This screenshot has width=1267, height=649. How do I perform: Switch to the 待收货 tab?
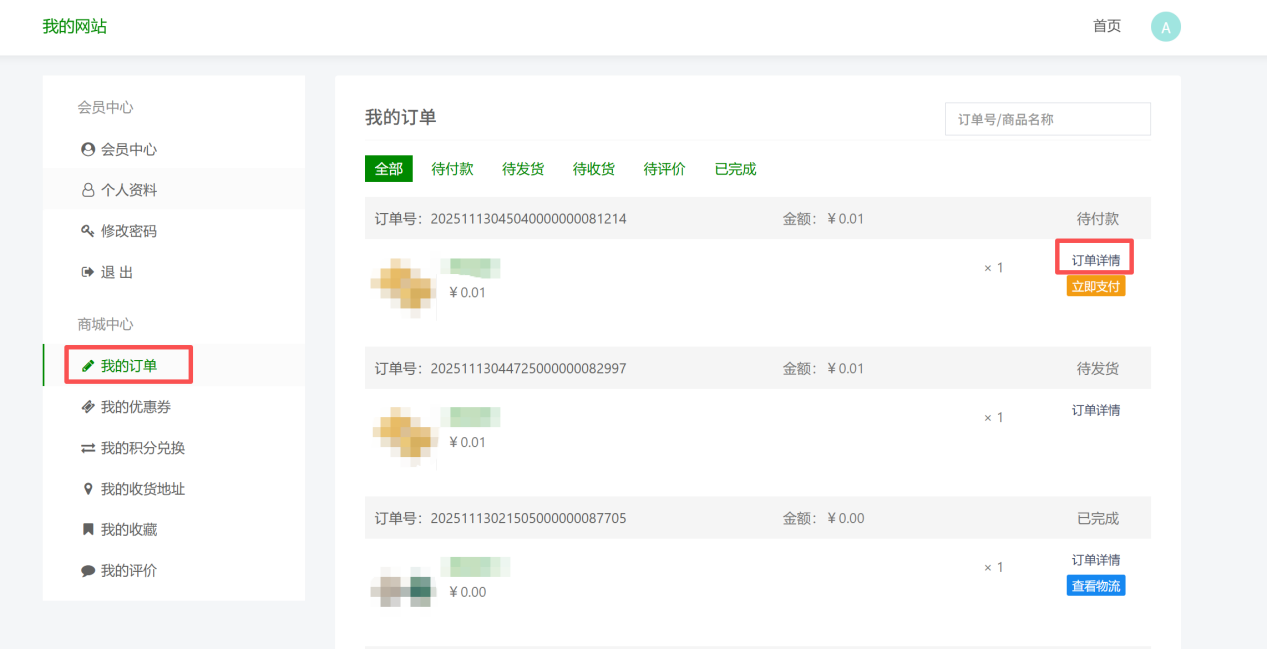point(594,169)
